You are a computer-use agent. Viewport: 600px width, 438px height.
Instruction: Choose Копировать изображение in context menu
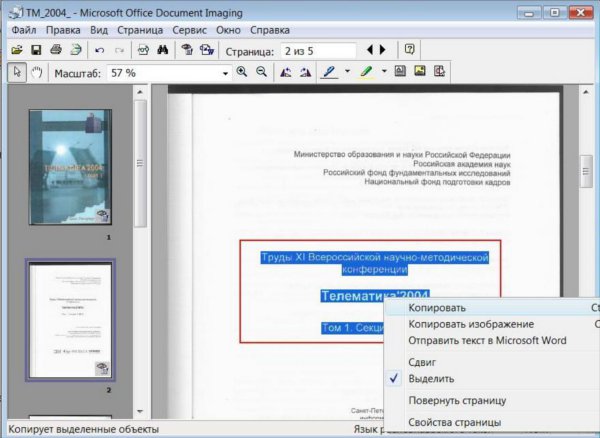(493, 324)
